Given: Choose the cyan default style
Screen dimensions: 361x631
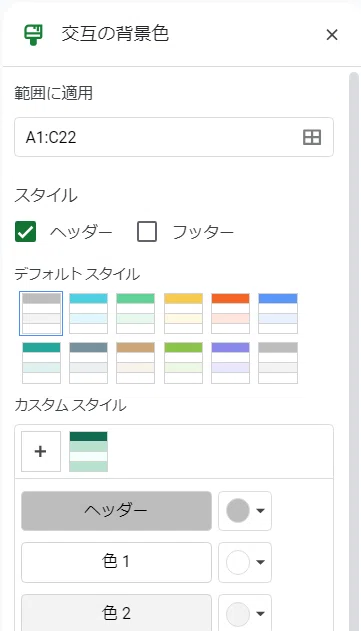Looking at the screenshot, I should (89, 313).
